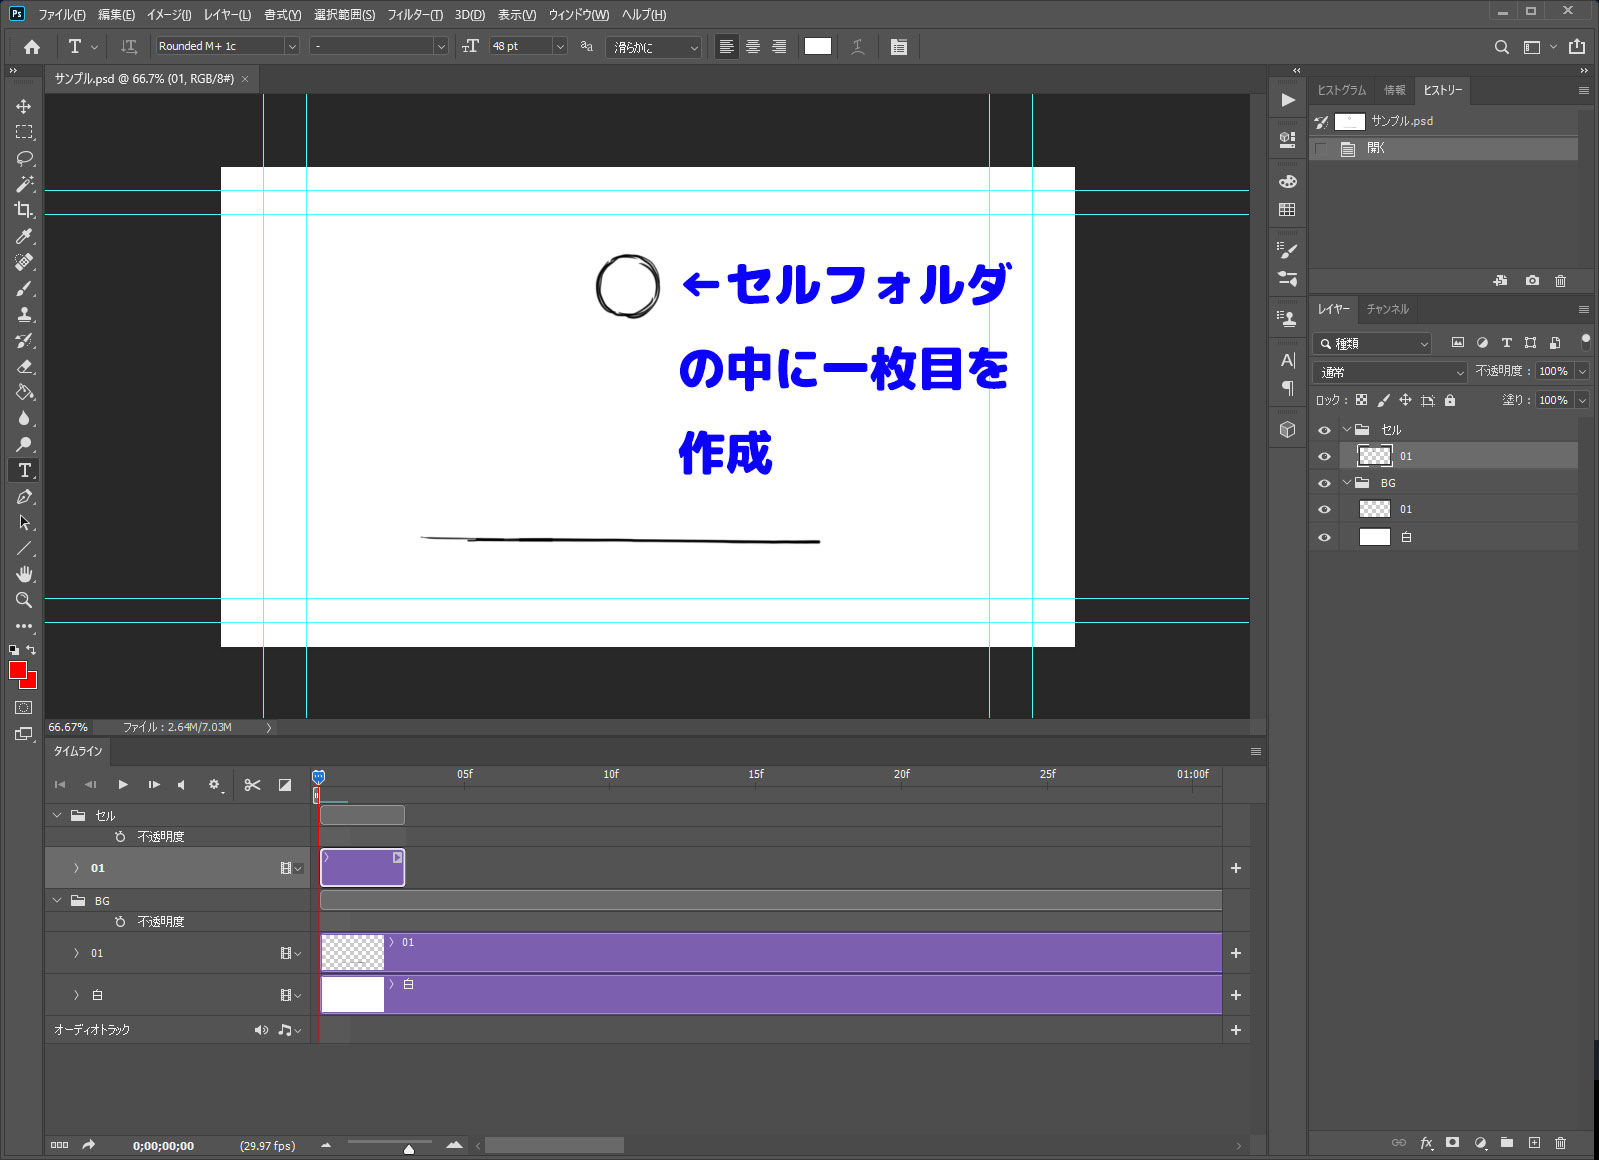The height and width of the screenshot is (1160, 1599).
Task: Collapse the BG group in timeline
Action: 57,901
